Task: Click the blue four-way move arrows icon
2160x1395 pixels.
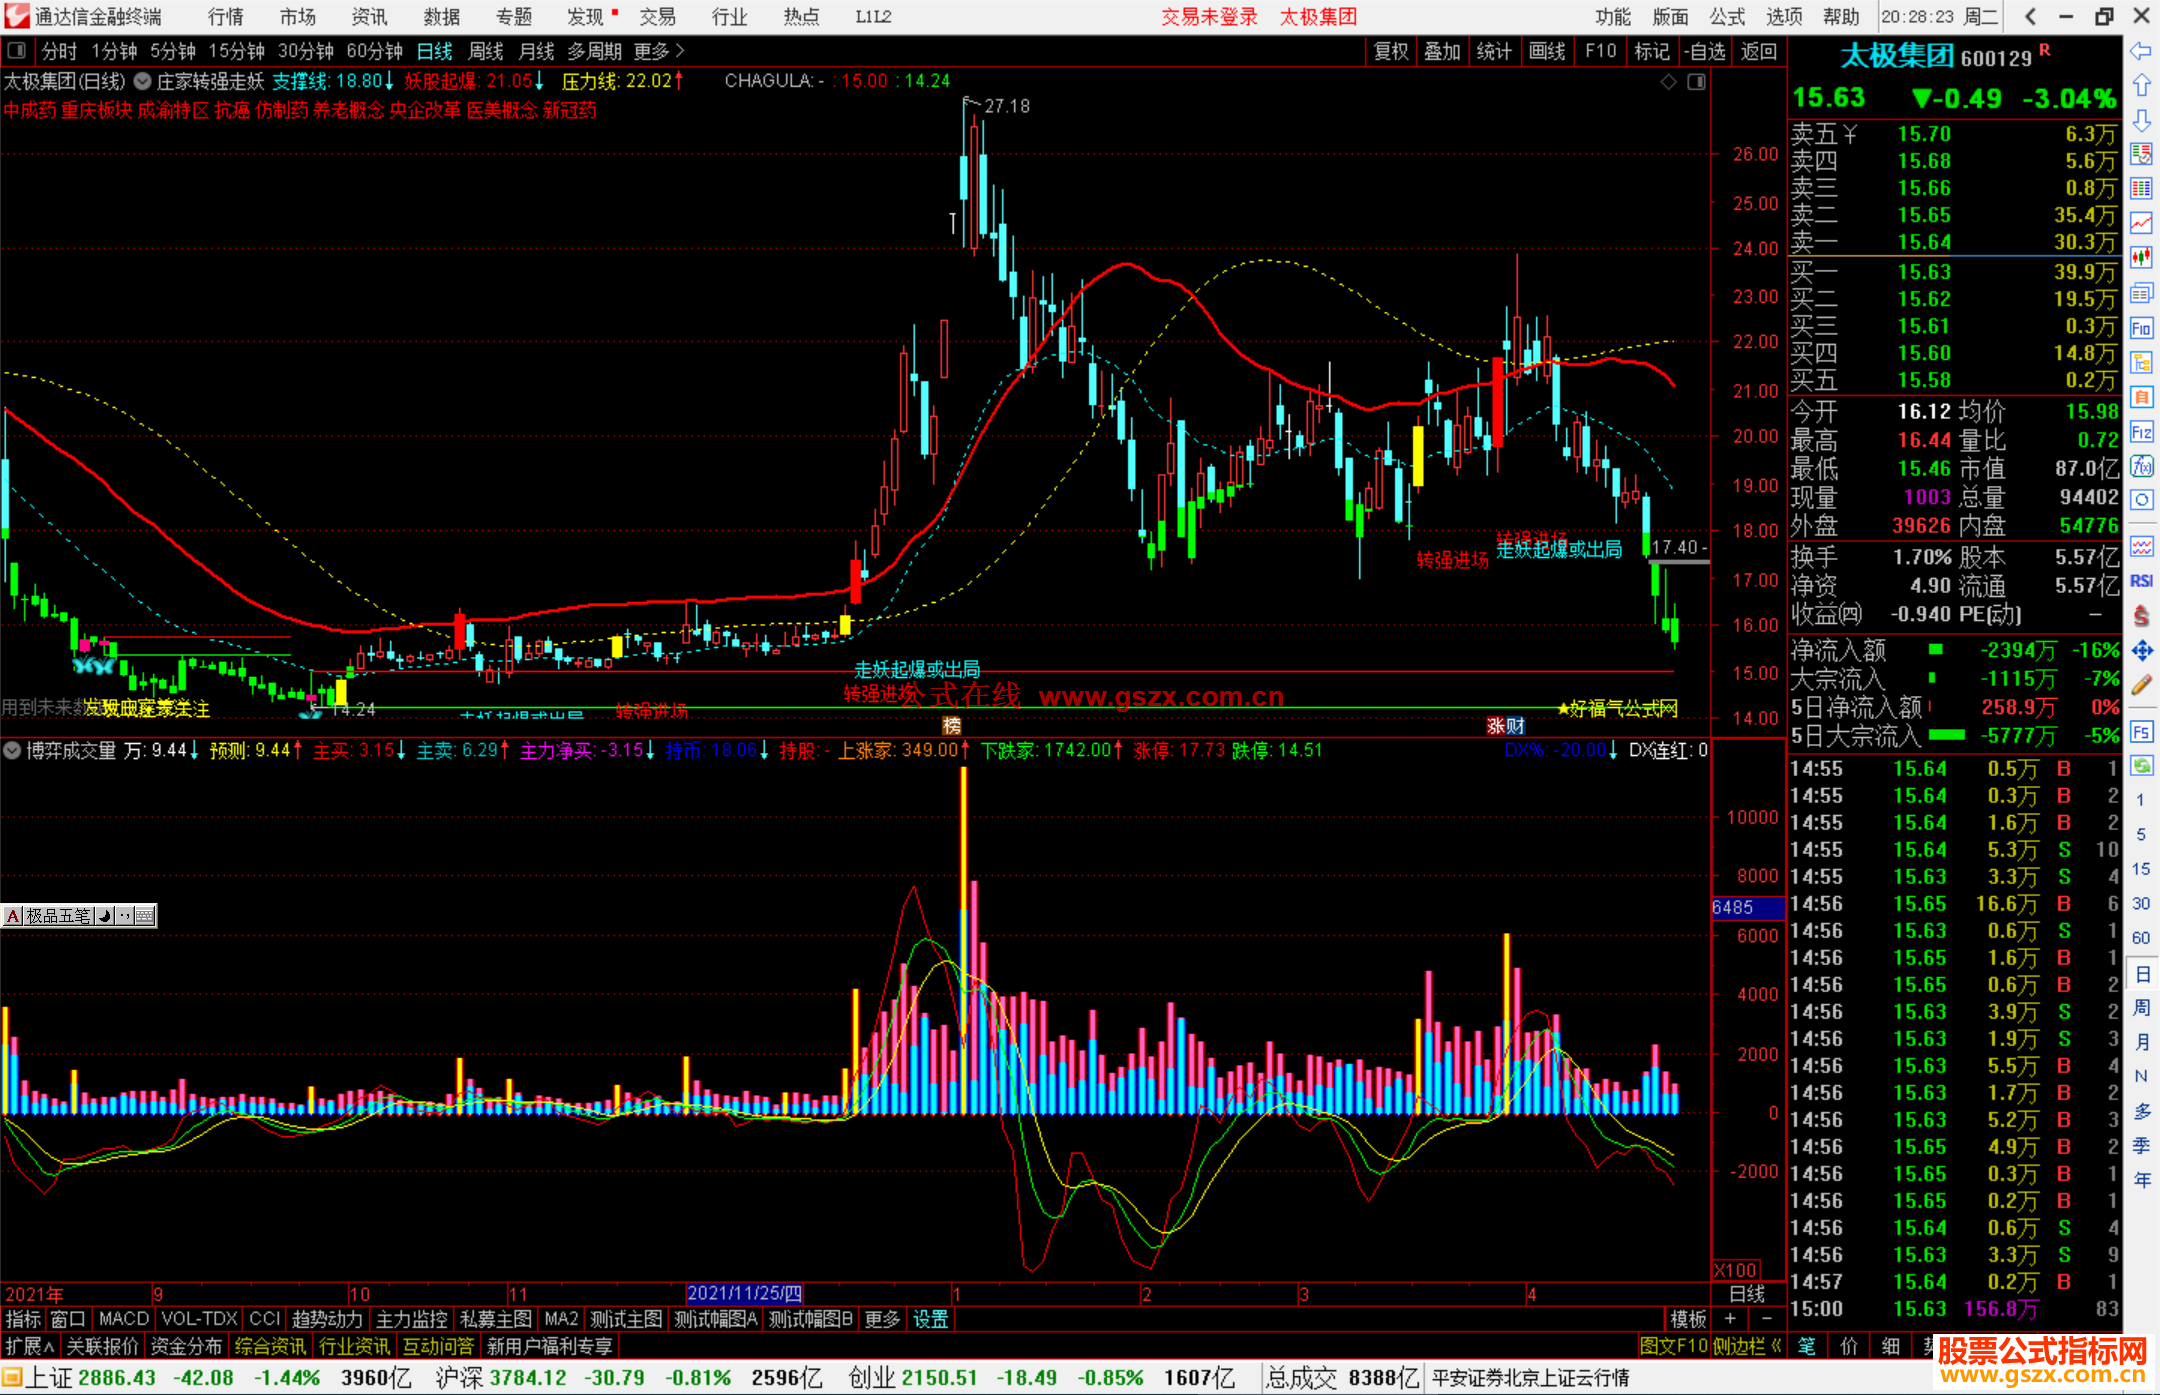Action: pyautogui.click(x=2141, y=651)
